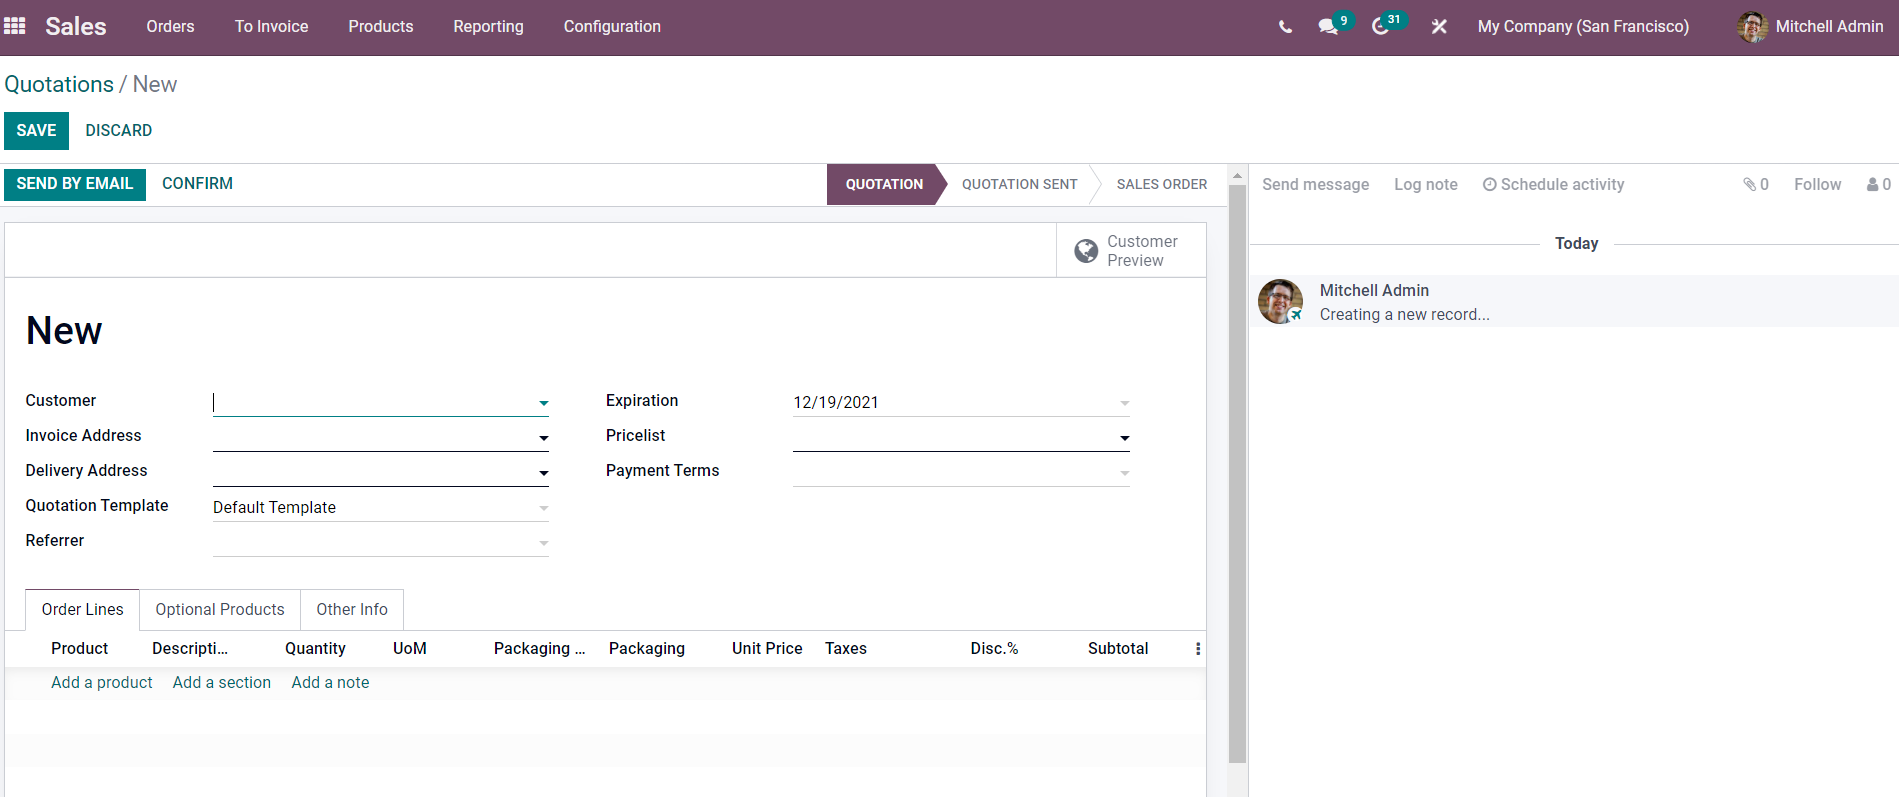
Task: Click the phone call icon
Action: click(x=1285, y=27)
